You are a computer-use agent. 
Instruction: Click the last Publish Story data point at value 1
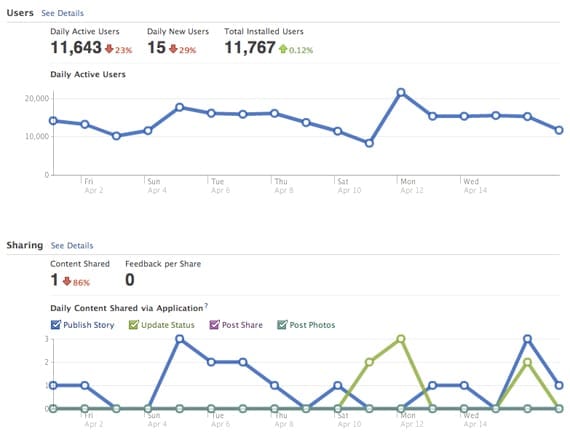[559, 385]
